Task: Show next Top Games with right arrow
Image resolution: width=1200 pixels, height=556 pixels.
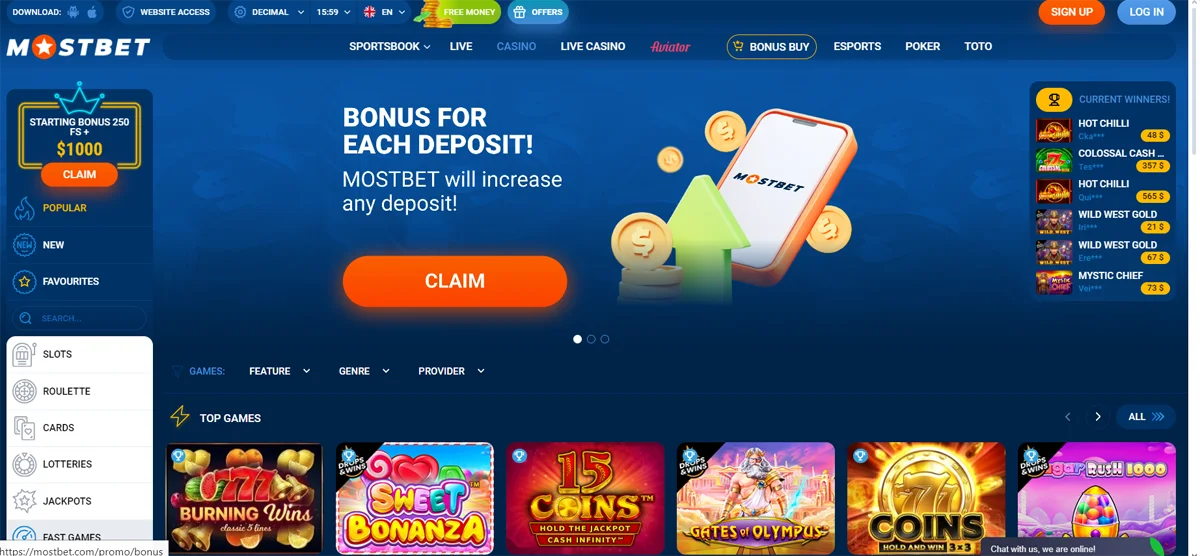Action: (x=1098, y=417)
